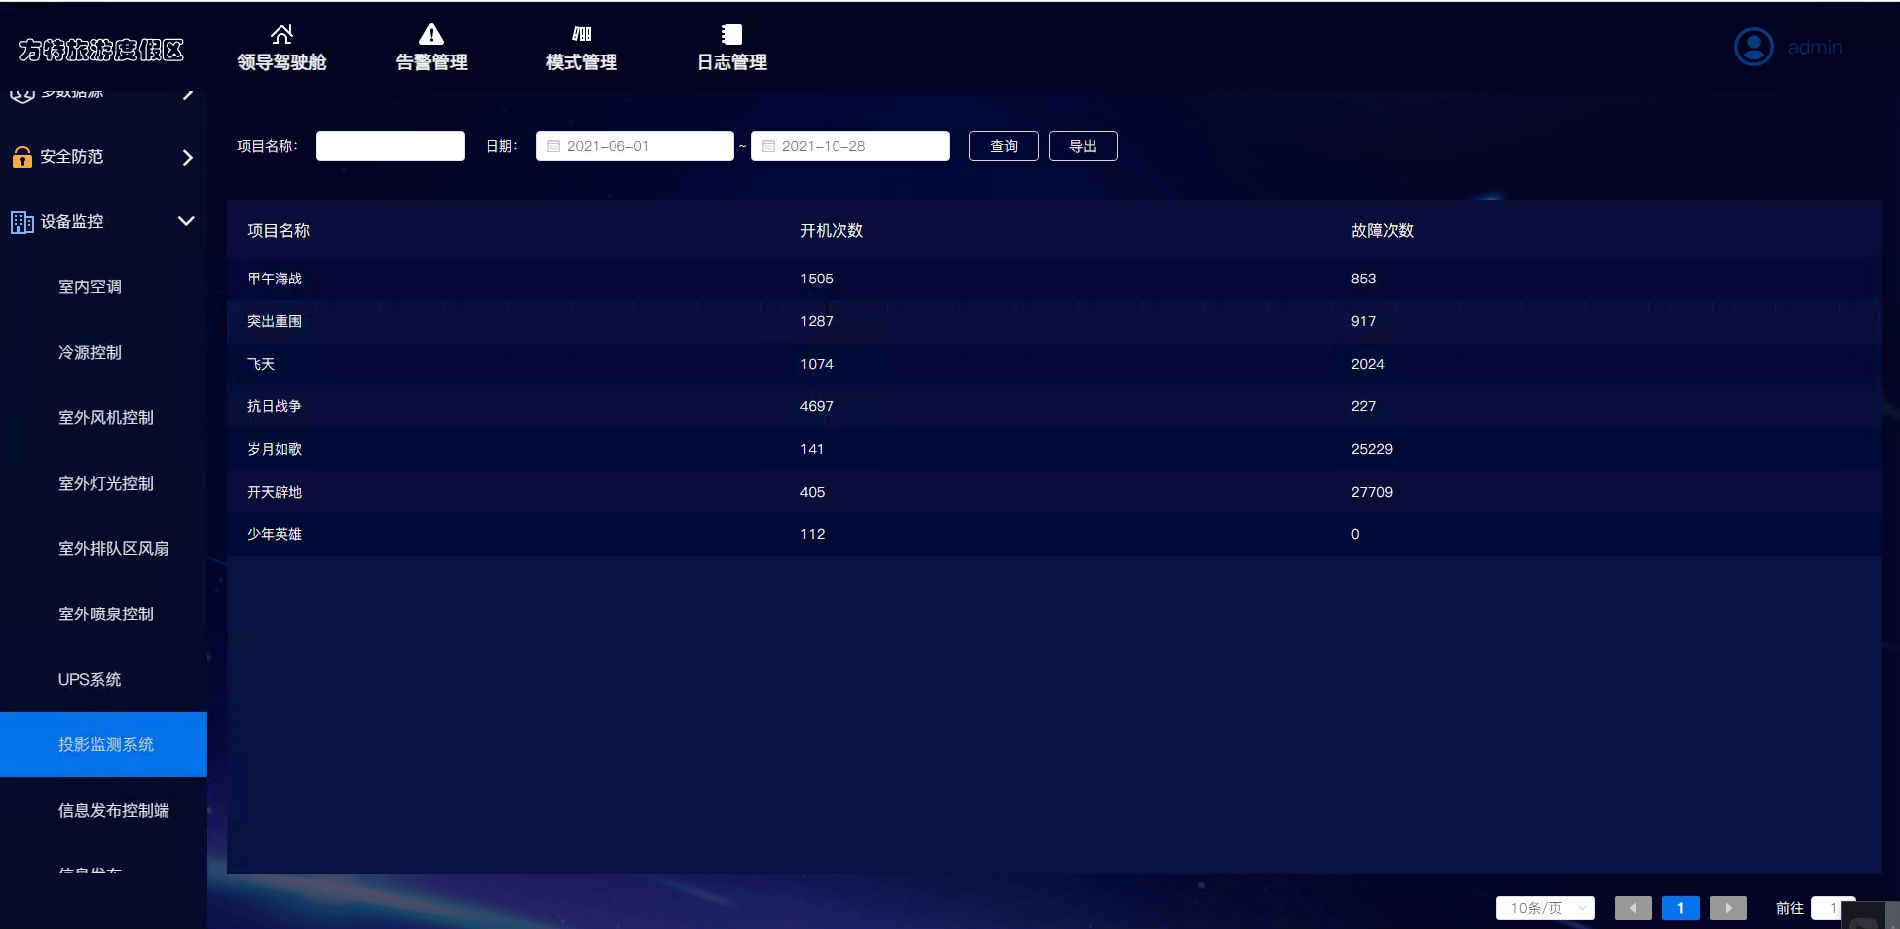The height and width of the screenshot is (929, 1900).
Task: Open 模式管理 menu label
Action: [581, 62]
